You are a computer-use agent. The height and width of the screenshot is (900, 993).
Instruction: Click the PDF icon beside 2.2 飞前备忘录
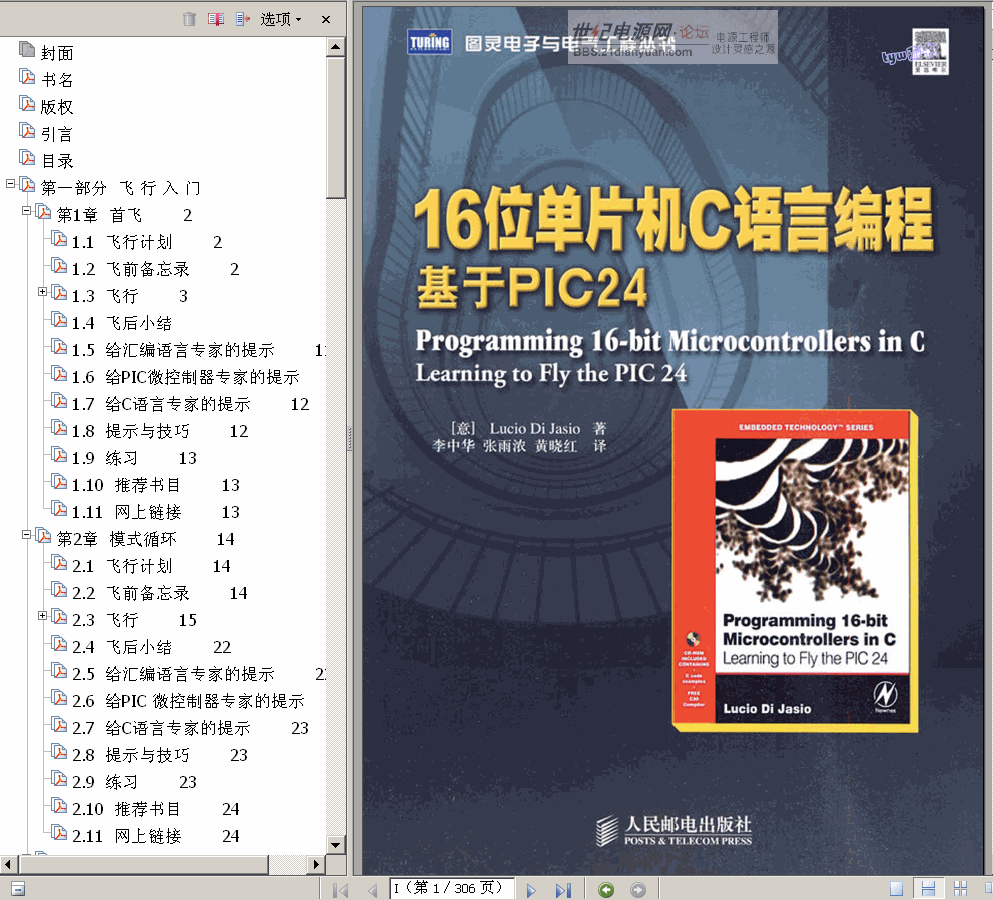(x=59, y=590)
